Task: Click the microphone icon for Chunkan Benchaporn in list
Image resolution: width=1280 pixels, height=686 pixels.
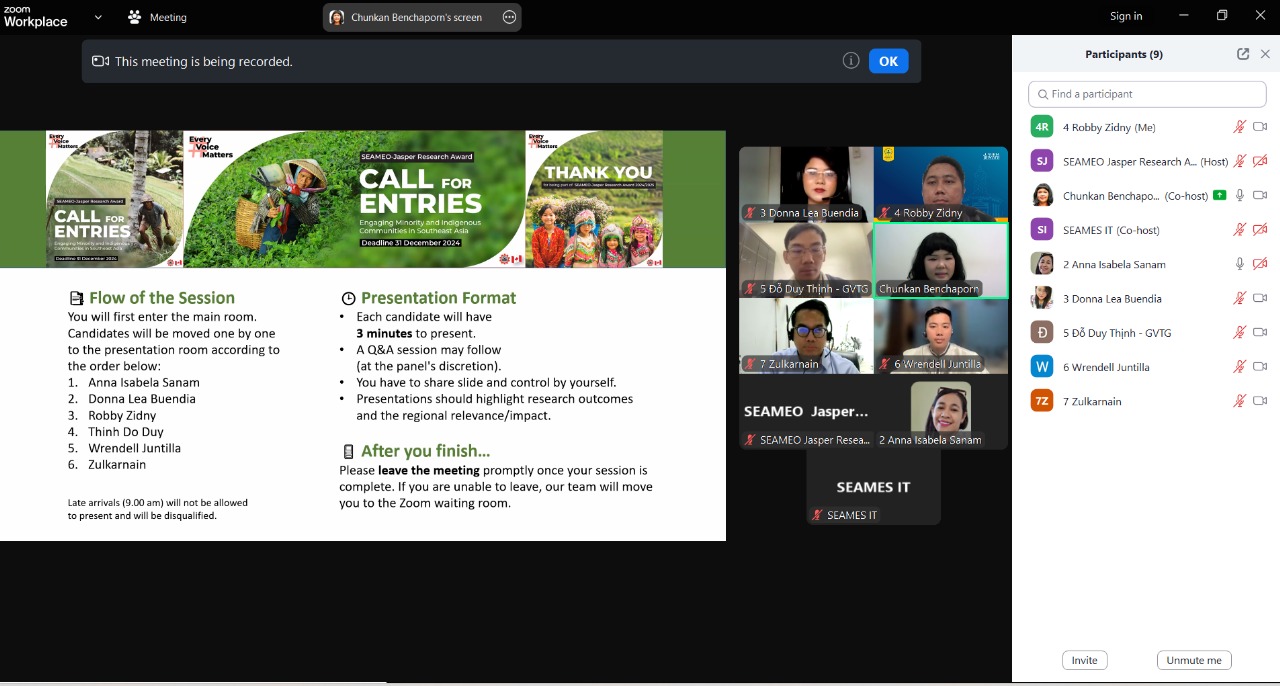Action: coord(1240,195)
